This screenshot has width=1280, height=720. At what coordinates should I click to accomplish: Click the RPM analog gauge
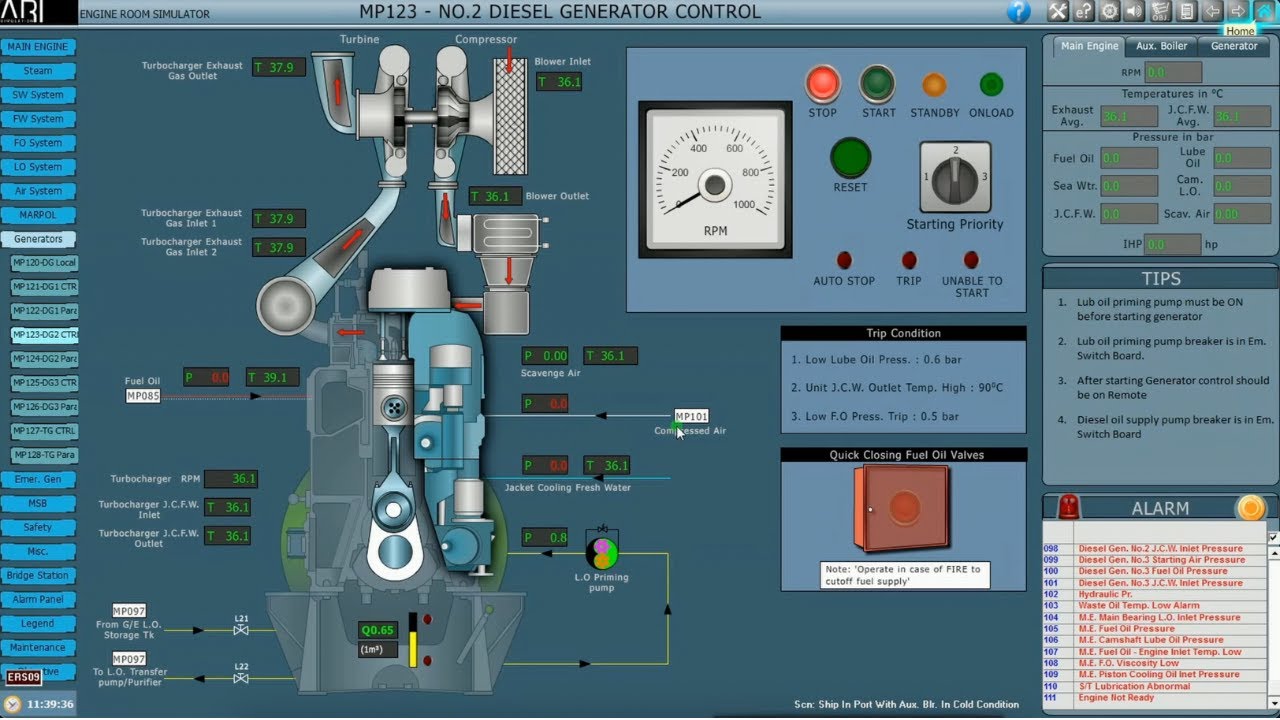point(715,178)
